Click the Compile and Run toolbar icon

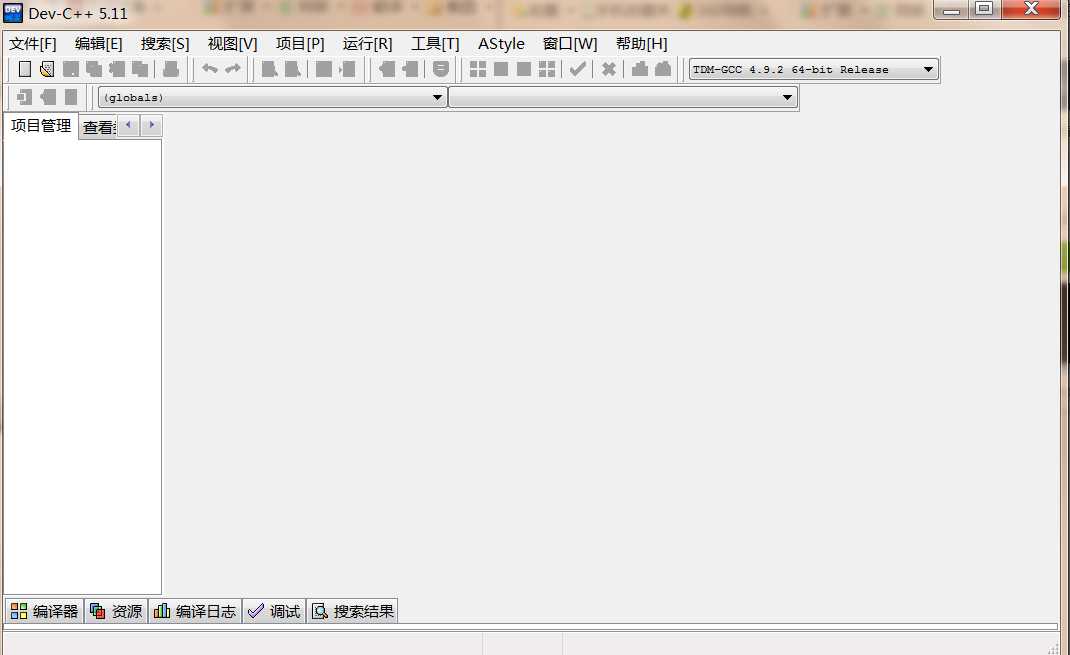[x=524, y=69]
